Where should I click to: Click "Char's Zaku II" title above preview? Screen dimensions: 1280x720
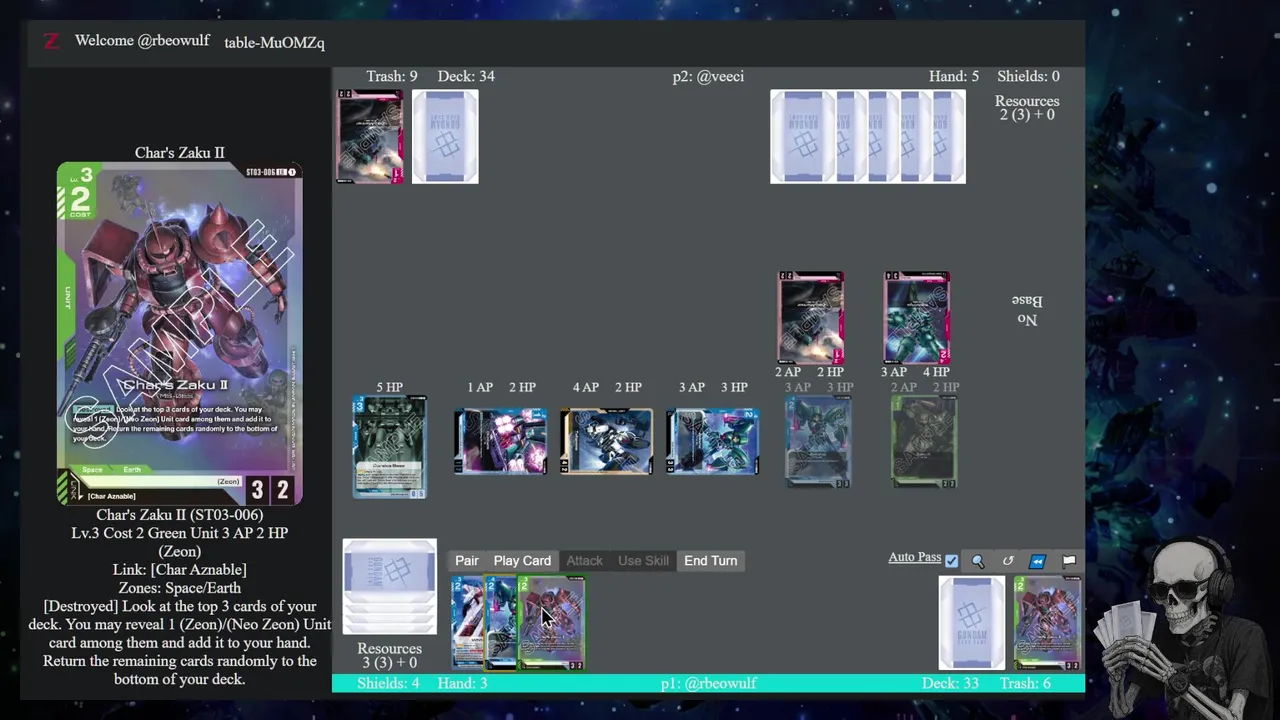tap(180, 152)
